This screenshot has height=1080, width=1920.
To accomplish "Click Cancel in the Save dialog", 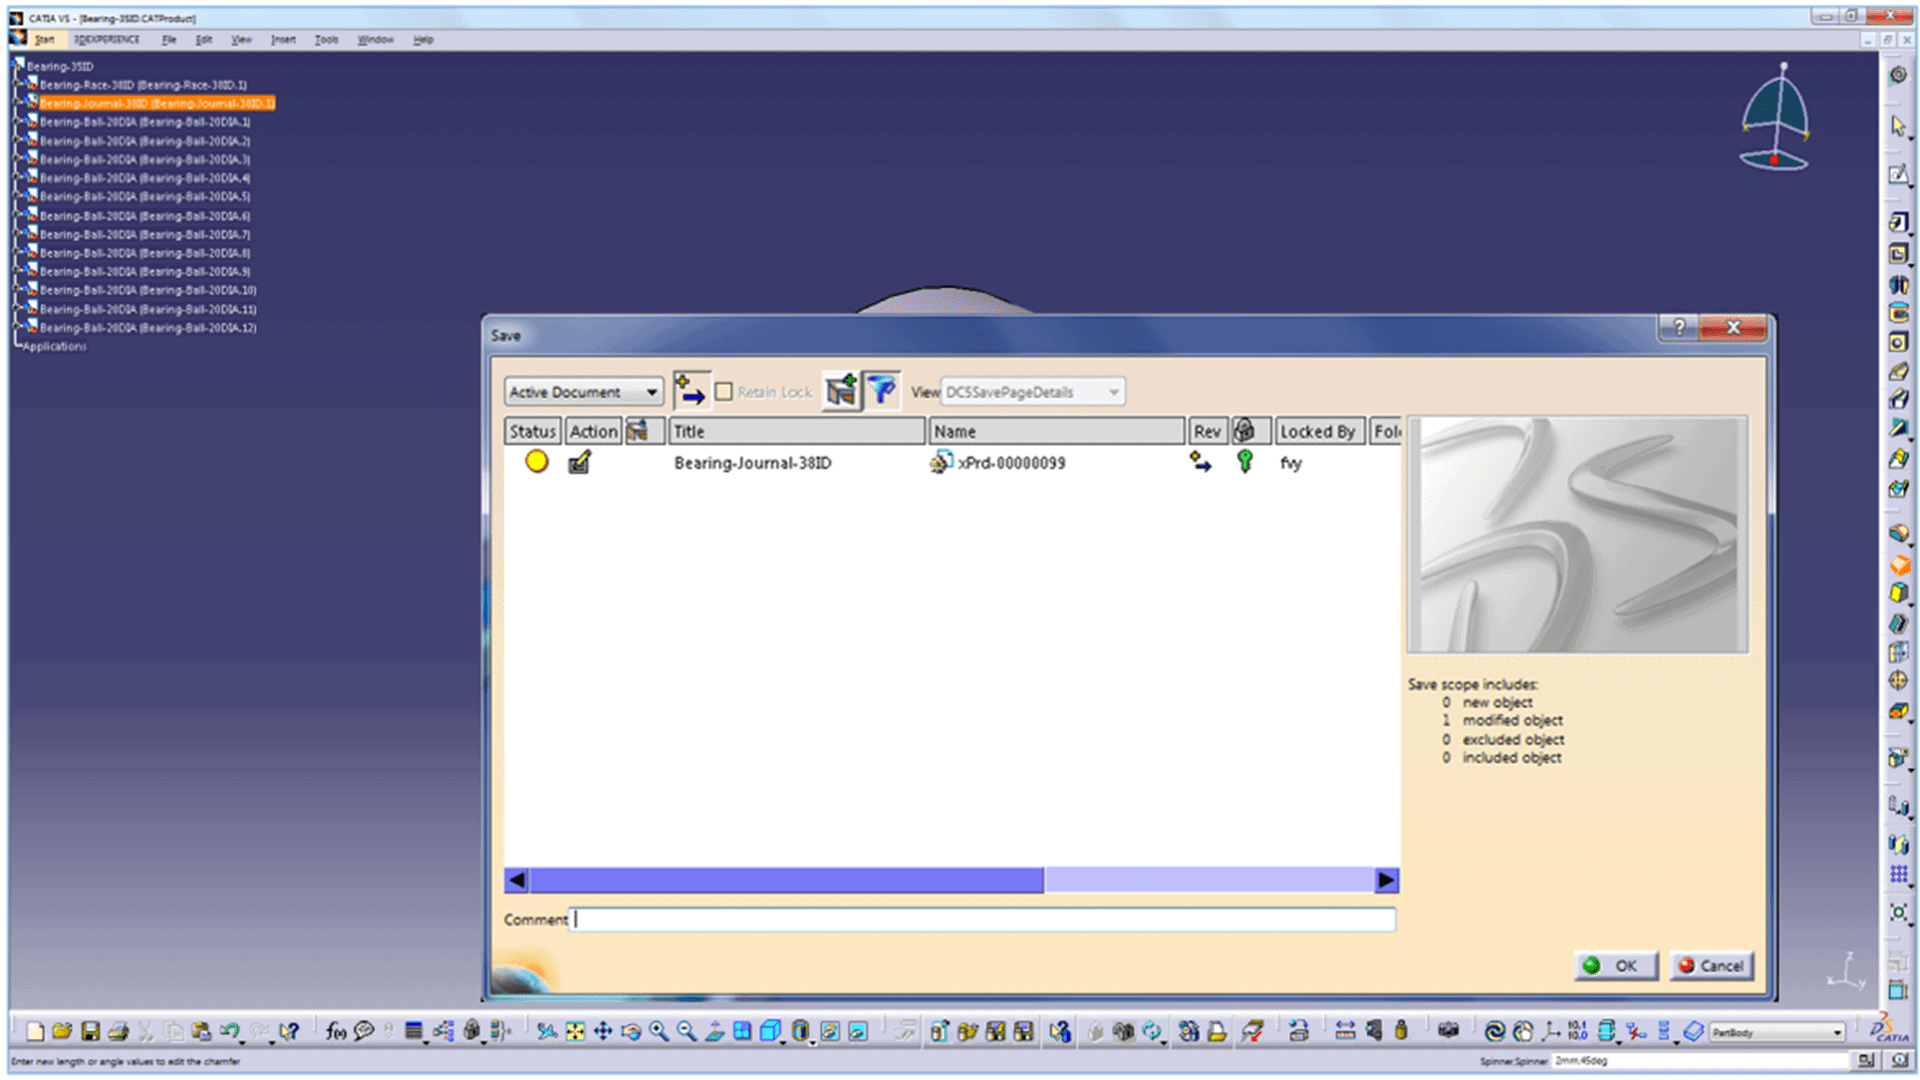I will coord(1711,966).
